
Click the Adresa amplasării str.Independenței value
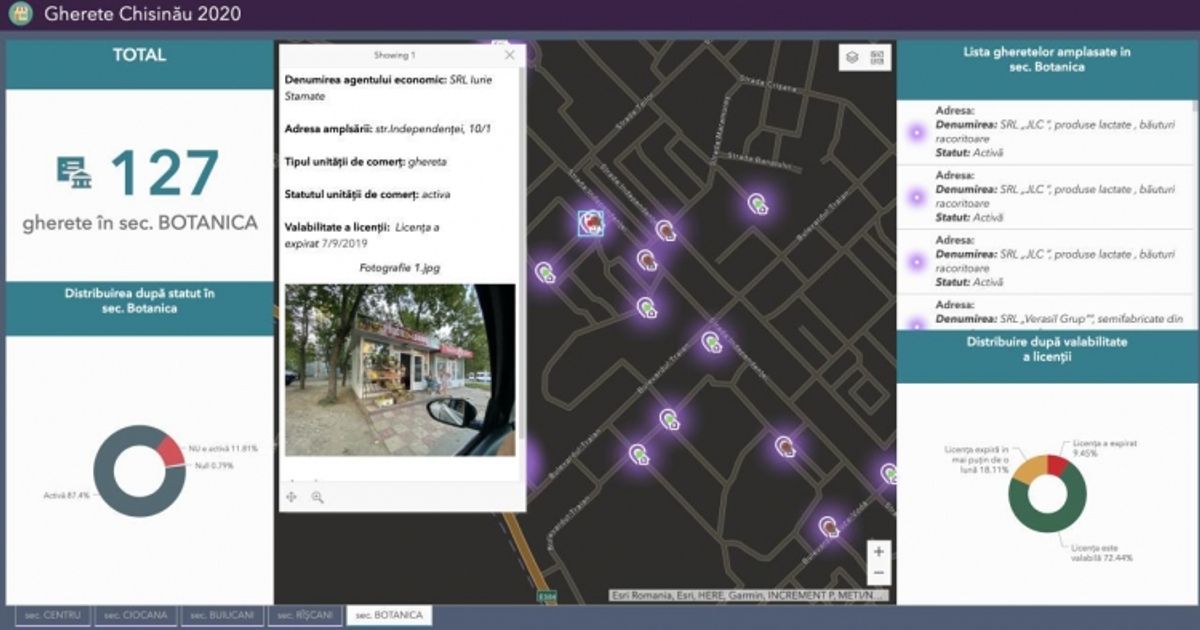tap(433, 129)
